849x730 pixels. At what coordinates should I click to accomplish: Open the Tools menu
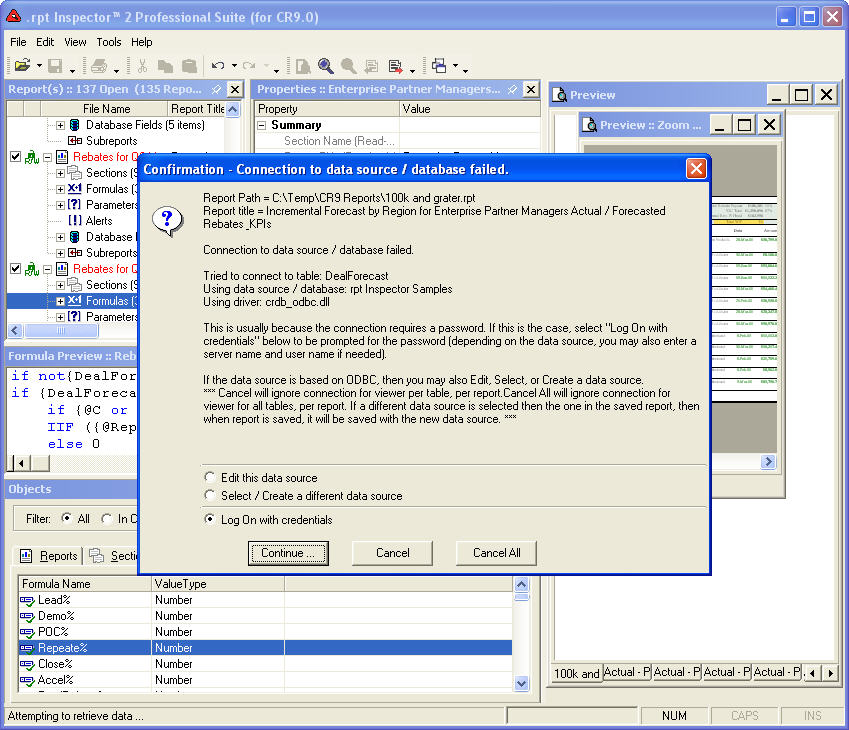point(109,42)
